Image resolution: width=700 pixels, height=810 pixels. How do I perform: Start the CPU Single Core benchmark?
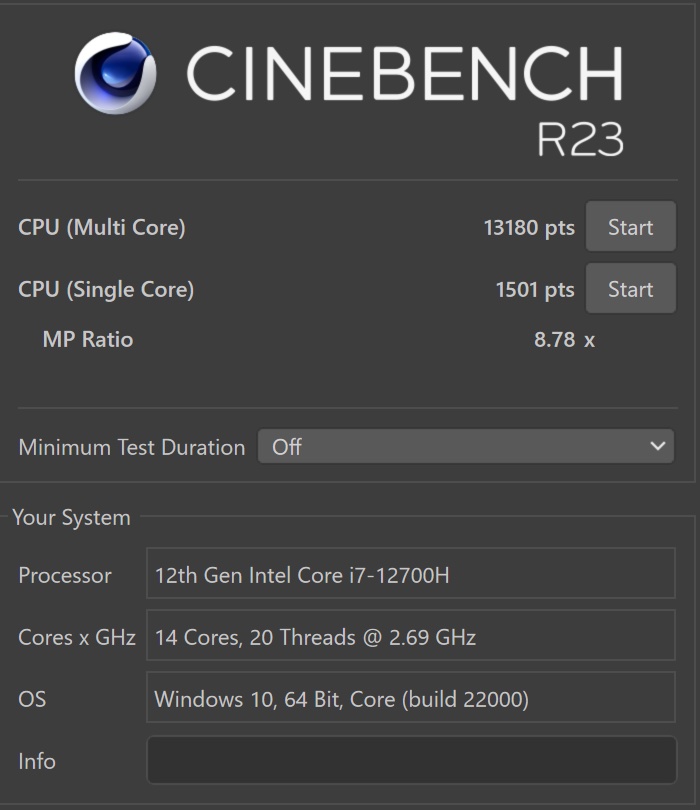pos(630,289)
